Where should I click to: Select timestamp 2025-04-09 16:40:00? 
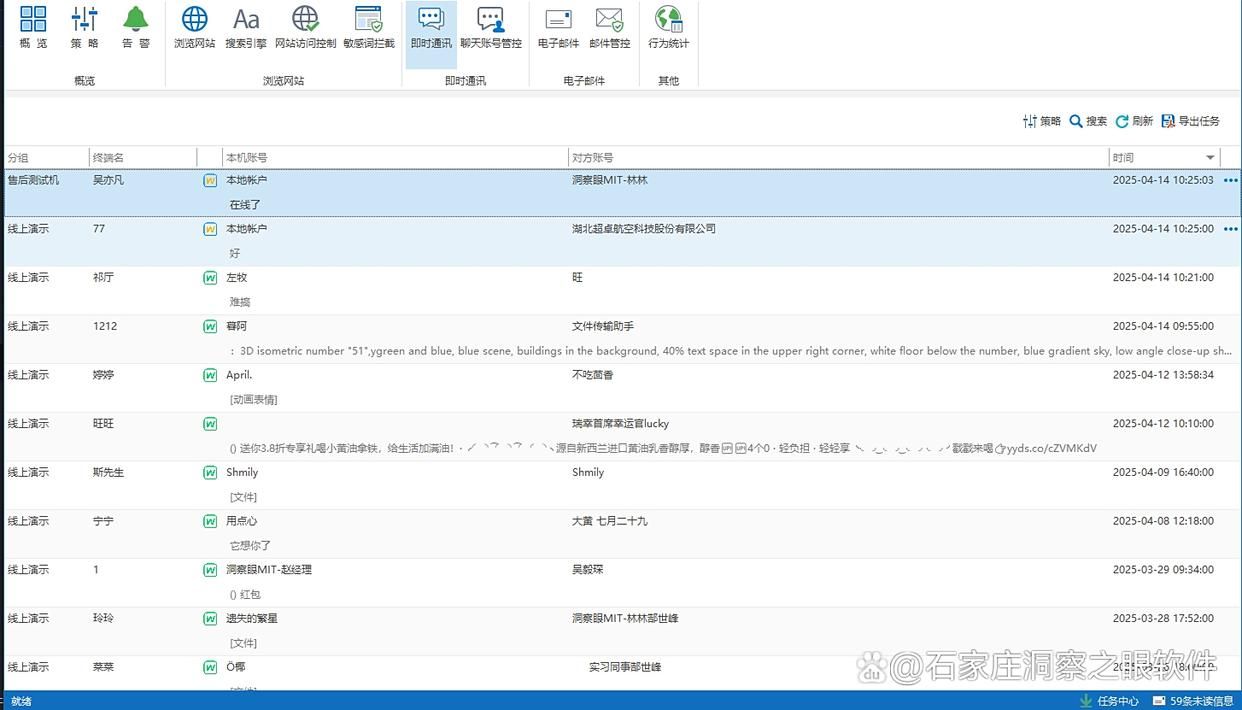click(x=1163, y=472)
